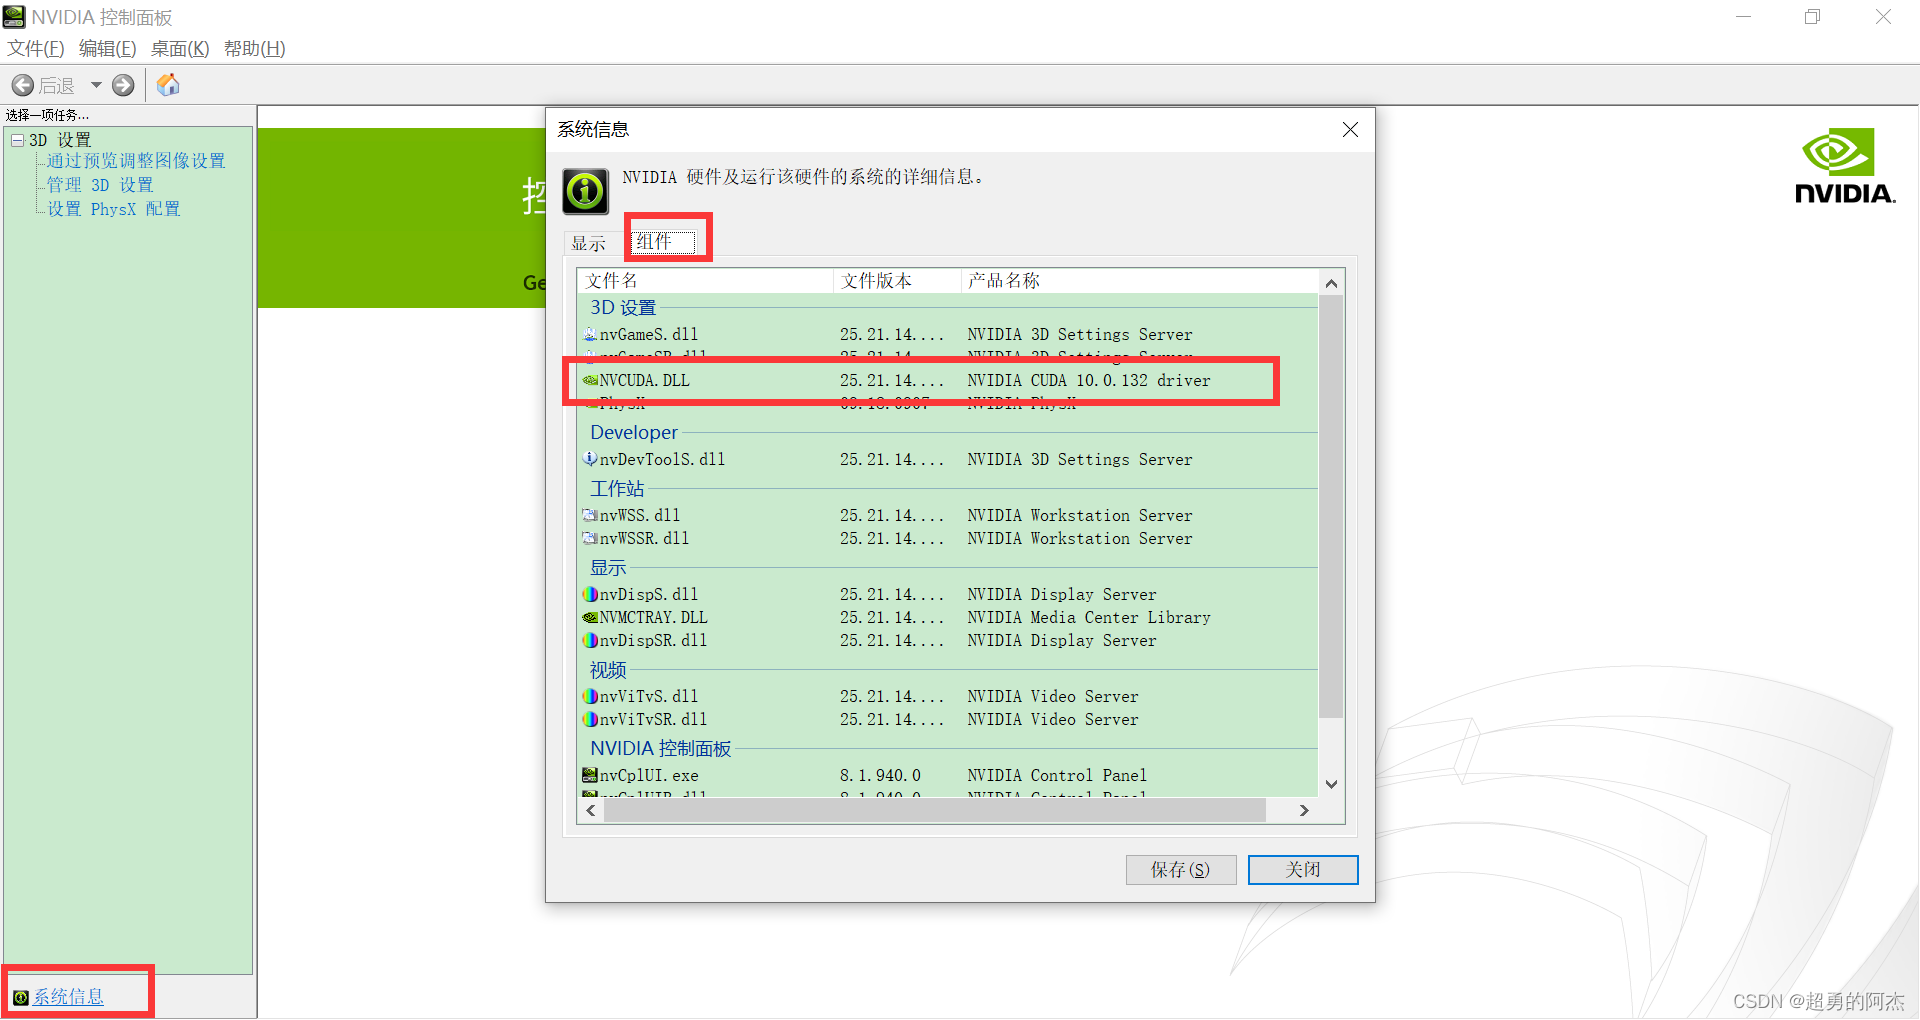Click the Home icon in toolbar
The width and height of the screenshot is (1920, 1020).
pyautogui.click(x=168, y=85)
